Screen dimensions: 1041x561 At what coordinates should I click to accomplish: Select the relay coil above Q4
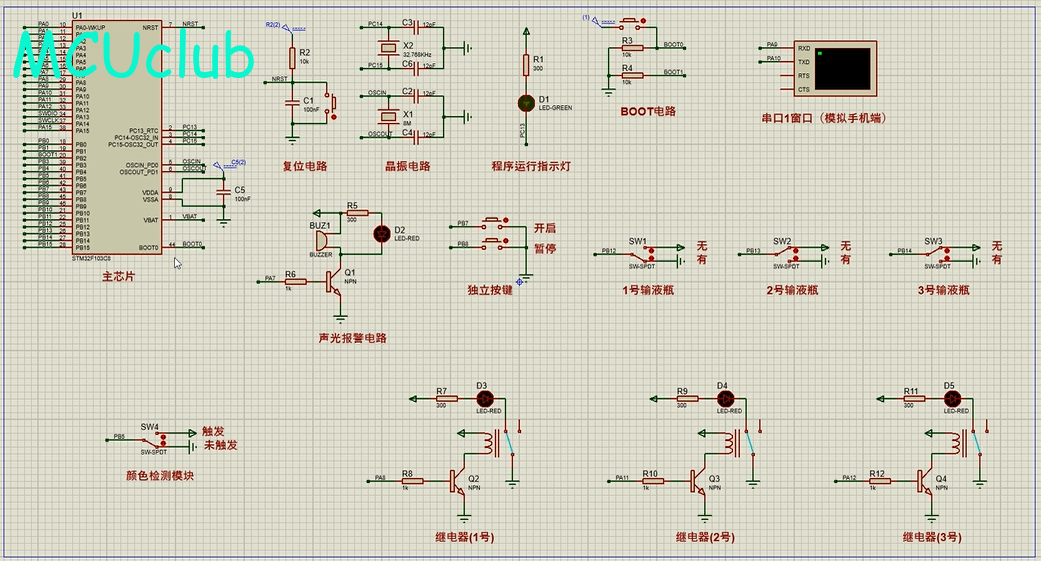(957, 443)
